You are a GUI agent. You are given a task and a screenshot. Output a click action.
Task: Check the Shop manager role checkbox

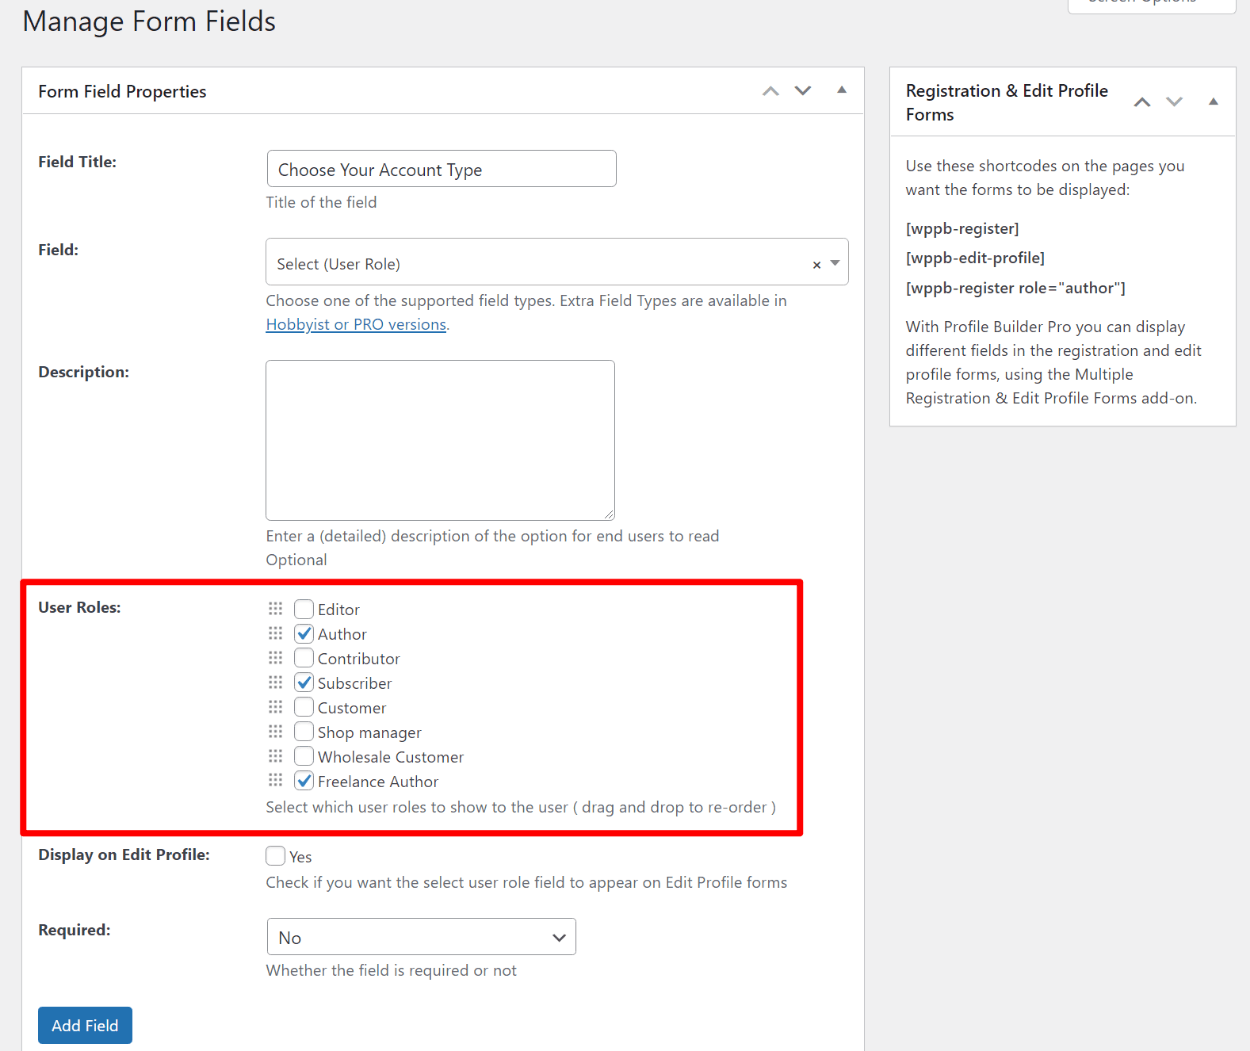(304, 731)
